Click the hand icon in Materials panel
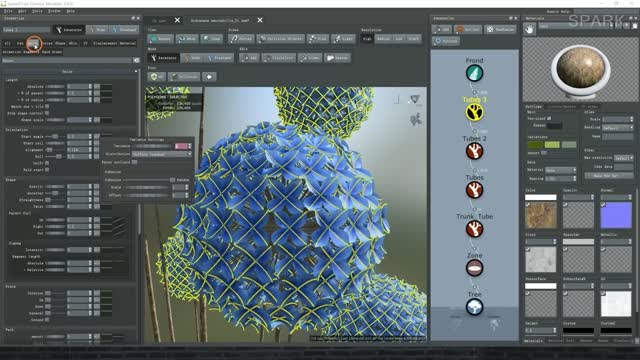640x360 pixels. click(529, 29)
